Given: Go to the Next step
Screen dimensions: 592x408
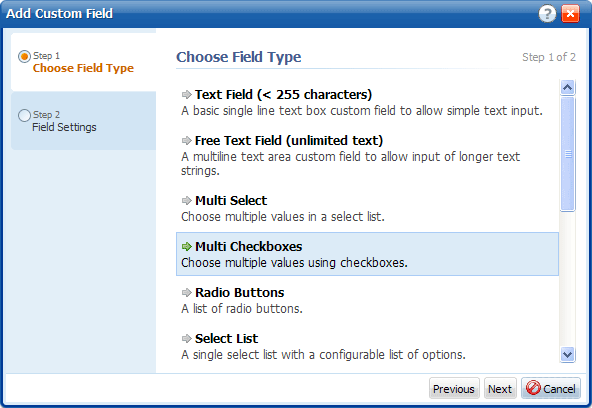Looking at the screenshot, I should tap(500, 388).
